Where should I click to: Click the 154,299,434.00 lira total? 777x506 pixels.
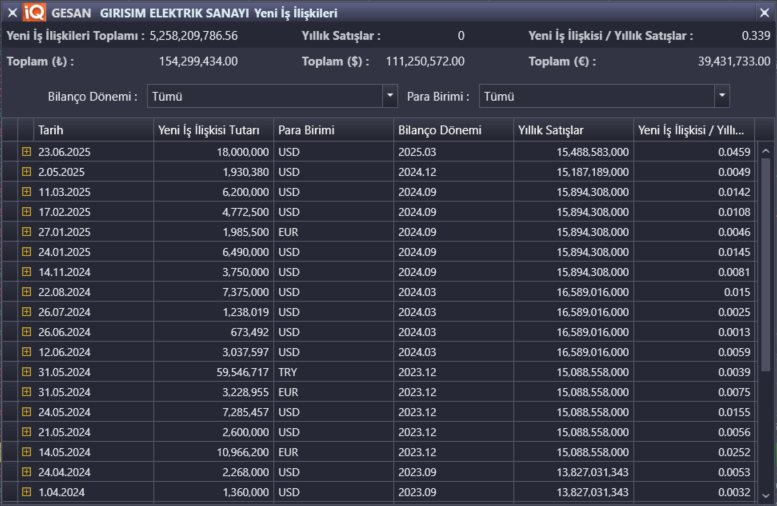(x=198, y=61)
